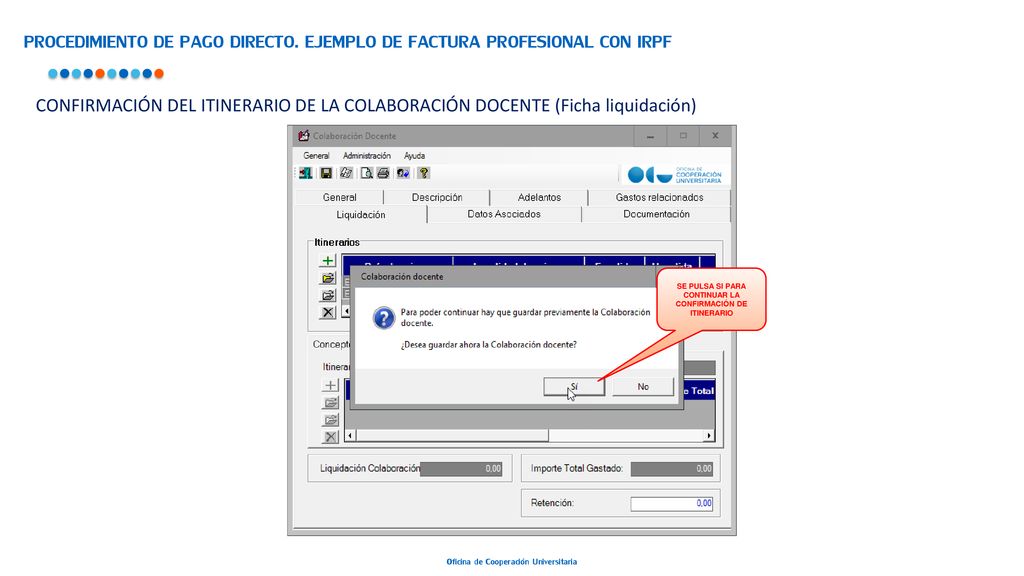
Task: Add itinerary with green plus icon
Action: [x=328, y=261]
